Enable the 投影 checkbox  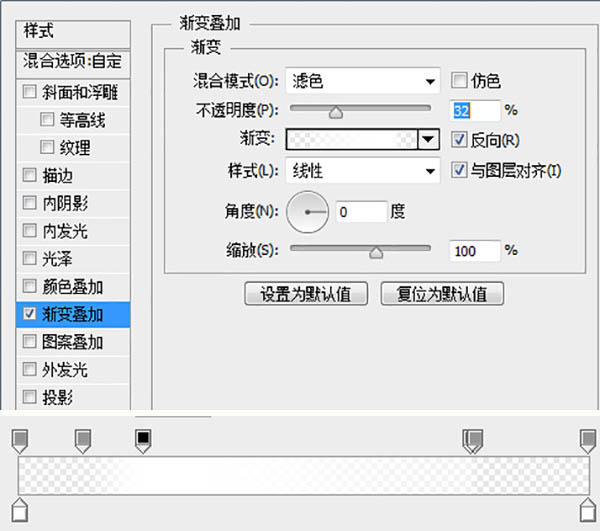[29, 397]
